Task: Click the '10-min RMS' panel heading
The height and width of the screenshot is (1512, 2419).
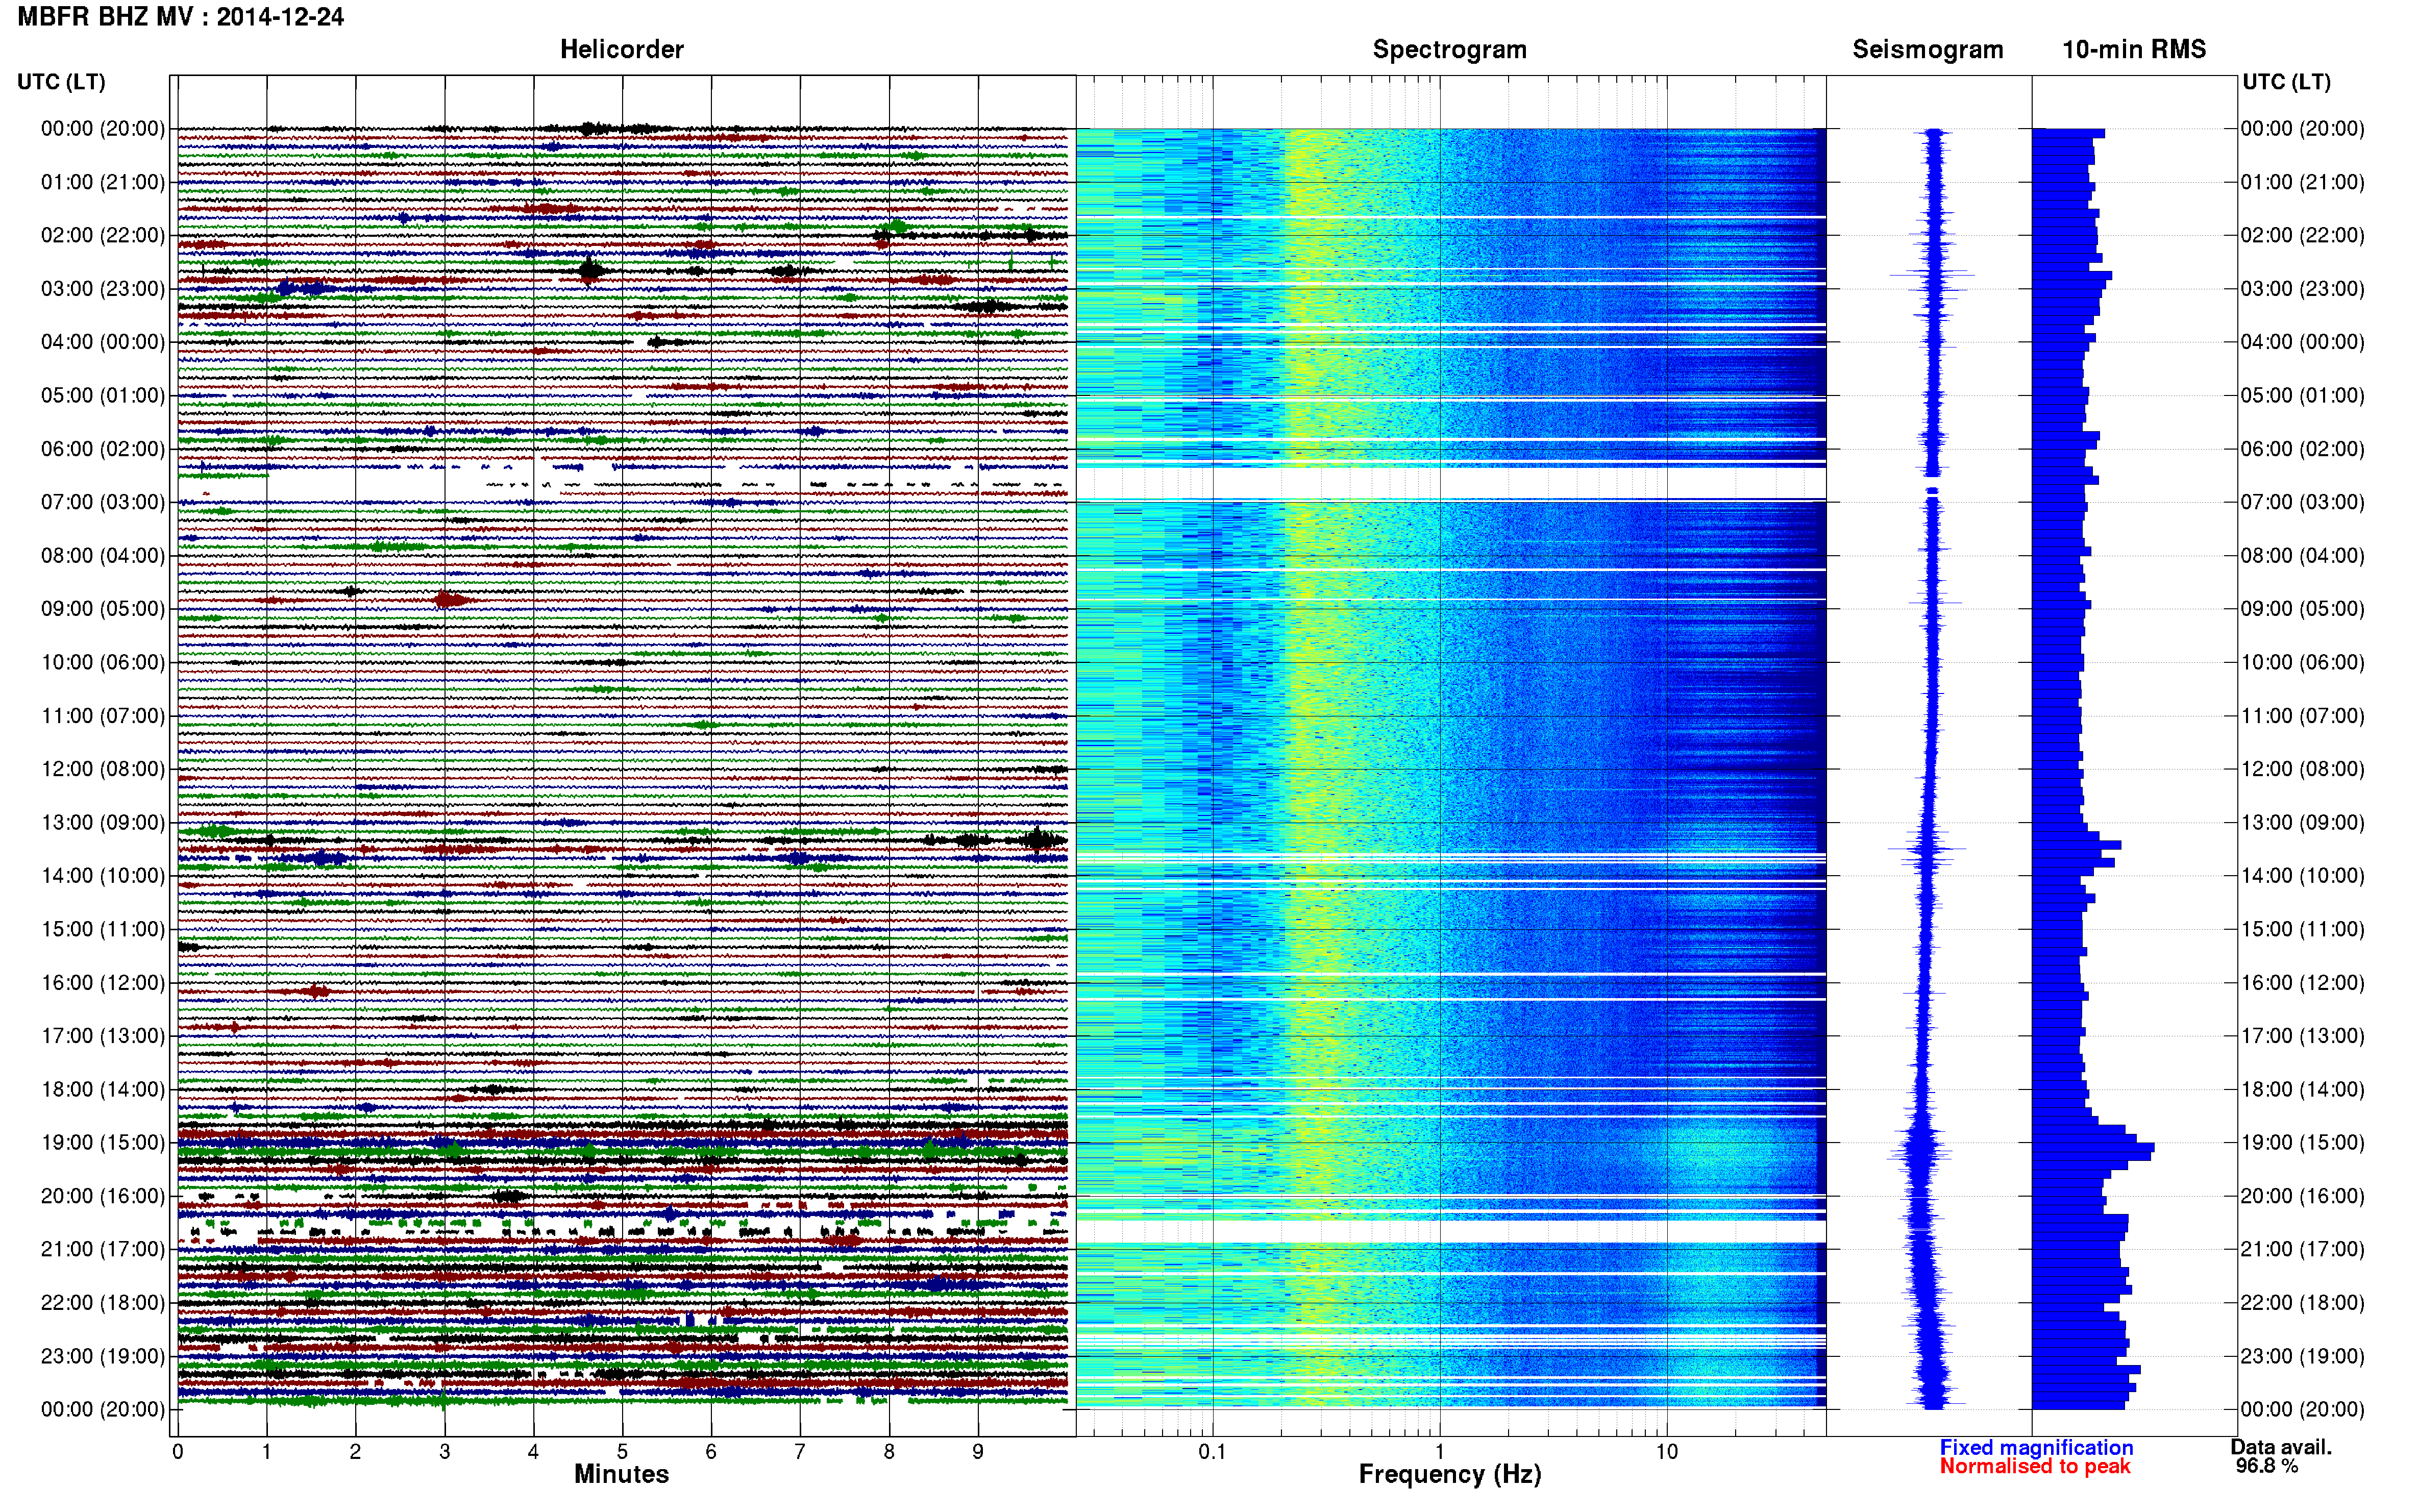Action: click(x=2133, y=49)
